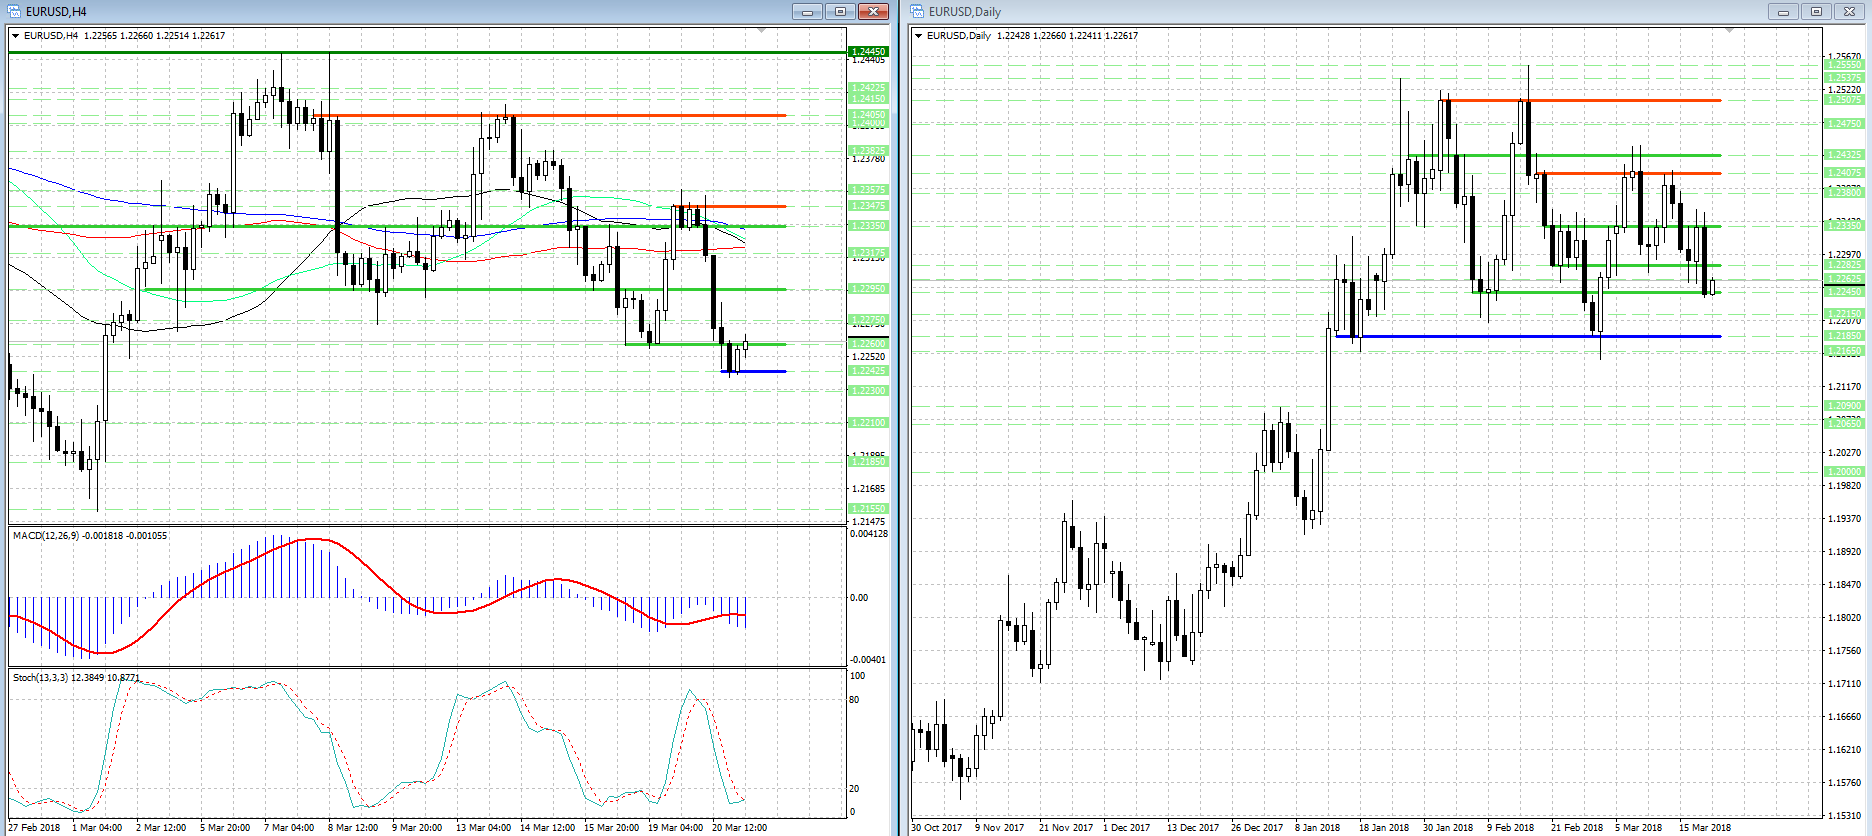1872x836 pixels.
Task: Click the chart shift marker in H4 chart
Action: tap(762, 31)
